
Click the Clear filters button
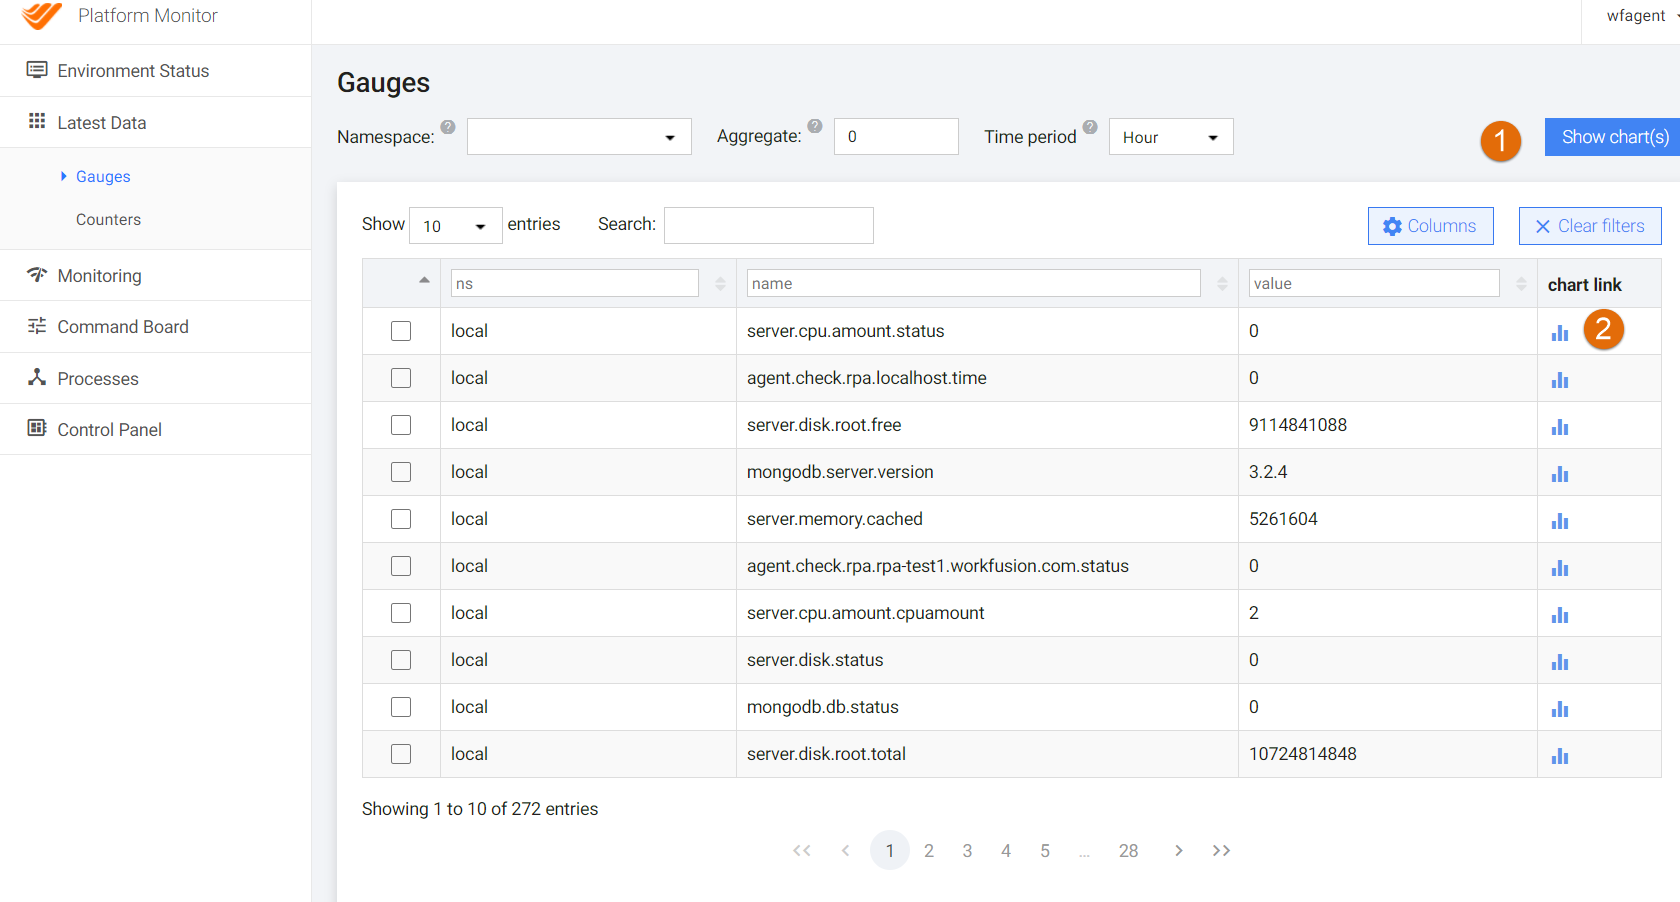(x=1590, y=226)
